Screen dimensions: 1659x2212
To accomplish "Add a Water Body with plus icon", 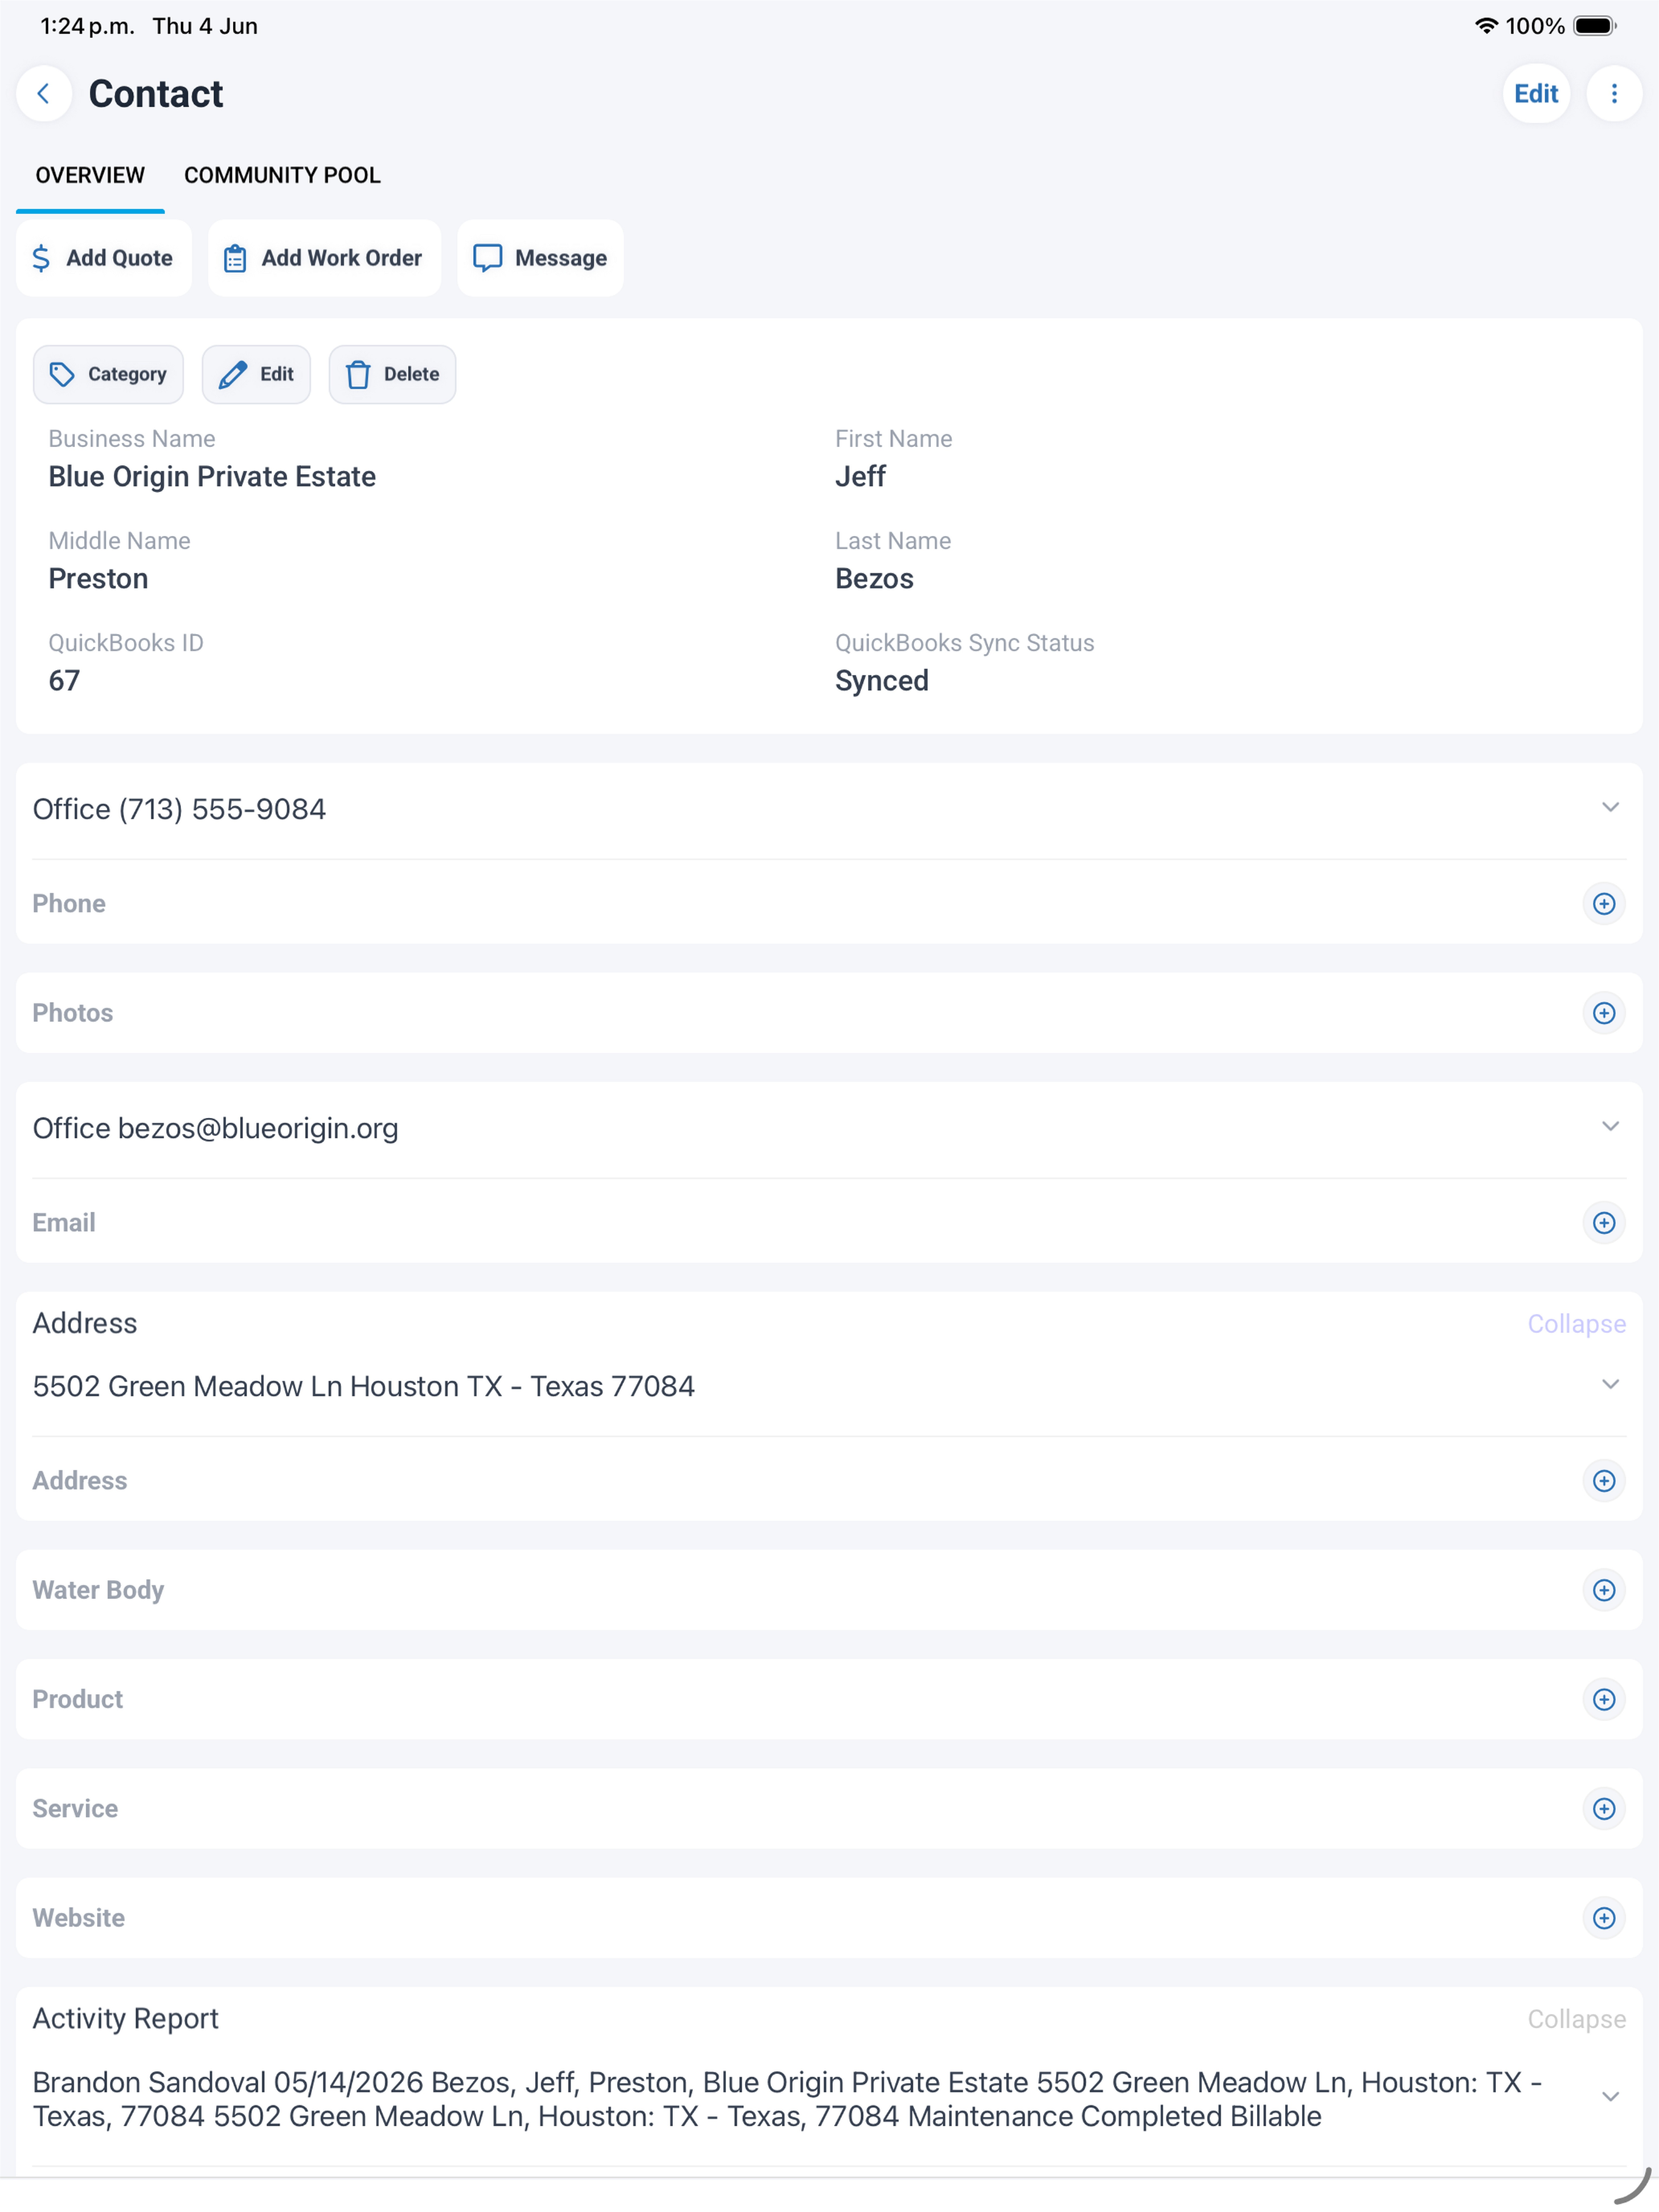I will [x=1604, y=1590].
